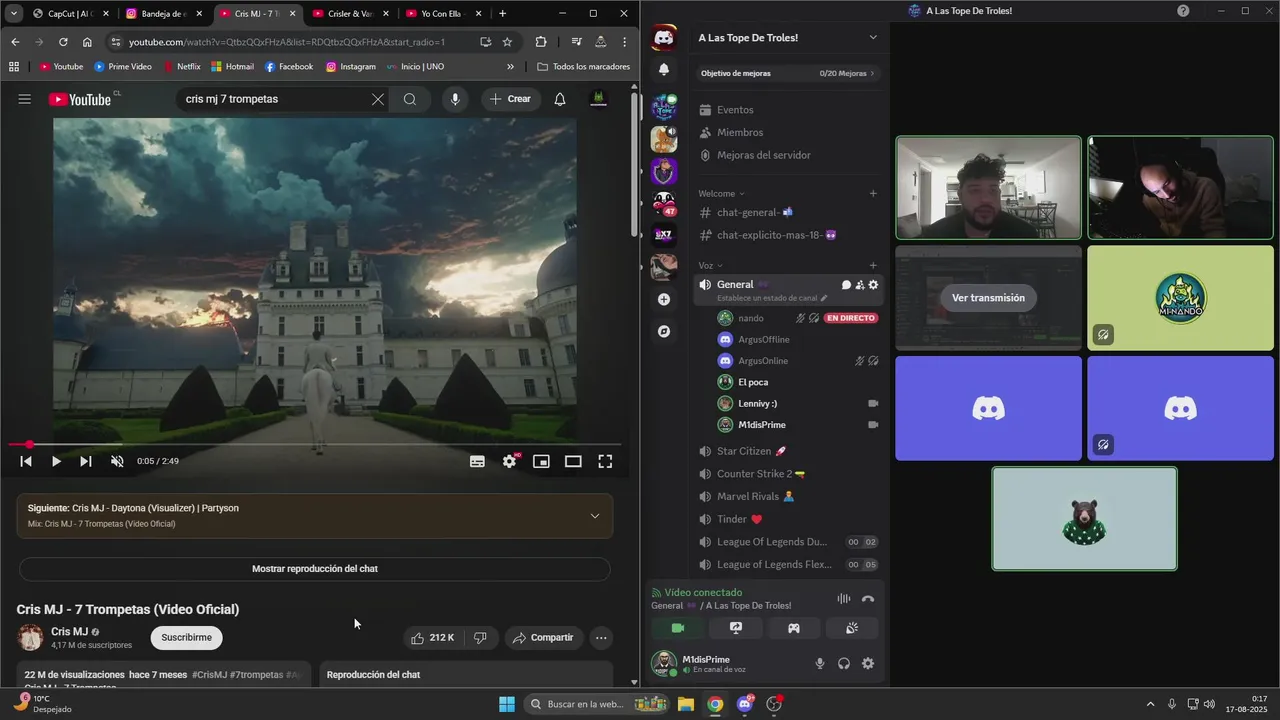1280x720 pixels.
Task: Show more bookmarks with the chevron
Action: pos(510,67)
